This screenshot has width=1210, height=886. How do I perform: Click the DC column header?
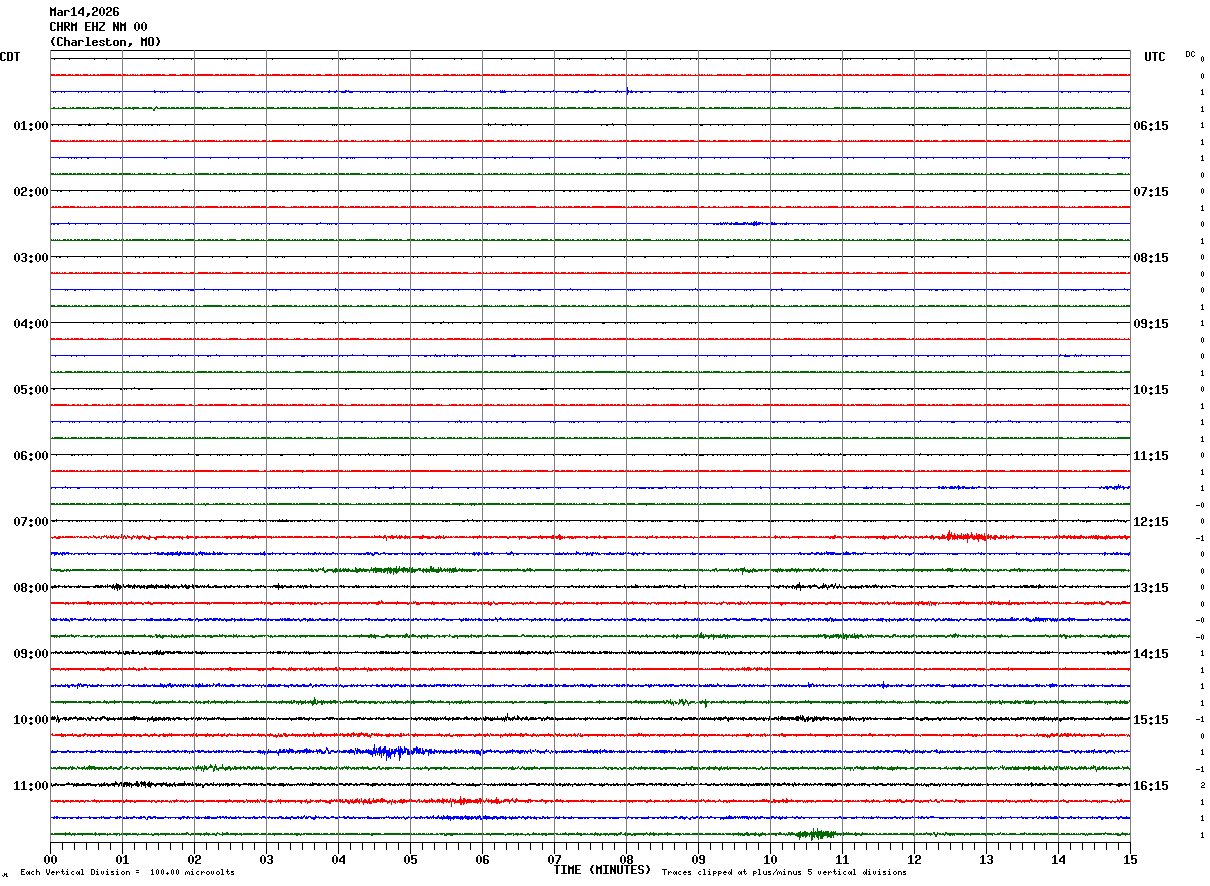click(x=1190, y=54)
